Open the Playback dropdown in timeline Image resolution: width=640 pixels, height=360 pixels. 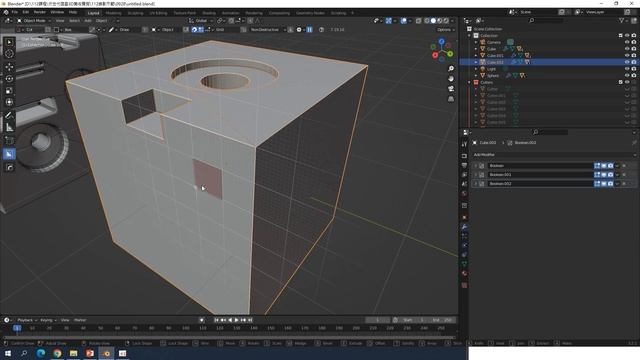(27, 320)
